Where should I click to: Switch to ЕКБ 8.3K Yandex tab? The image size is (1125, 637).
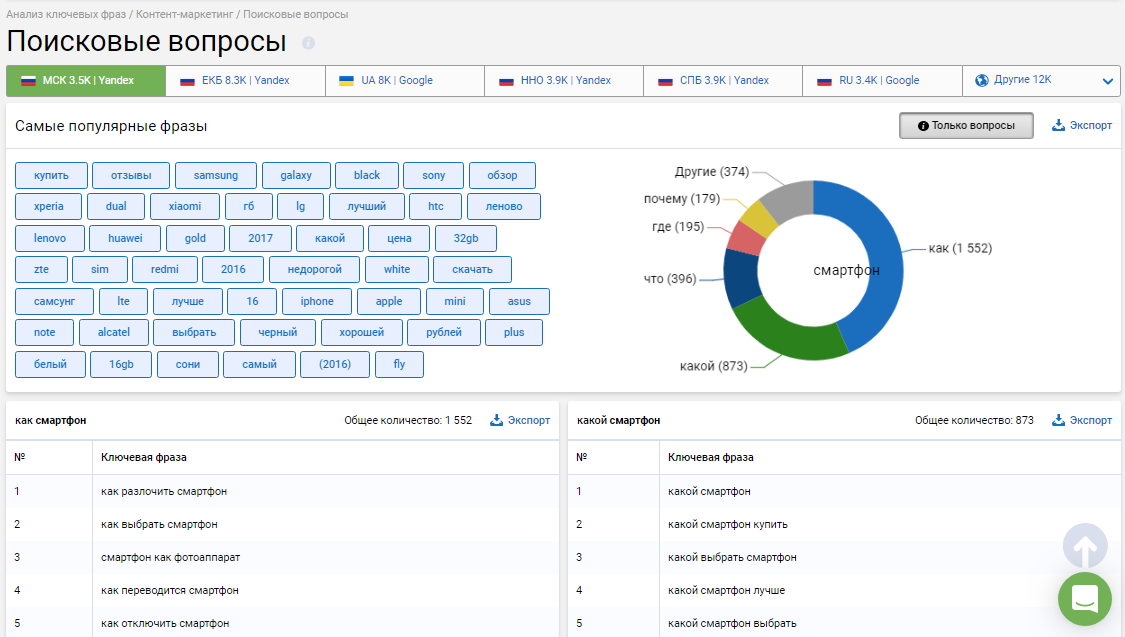[245, 80]
